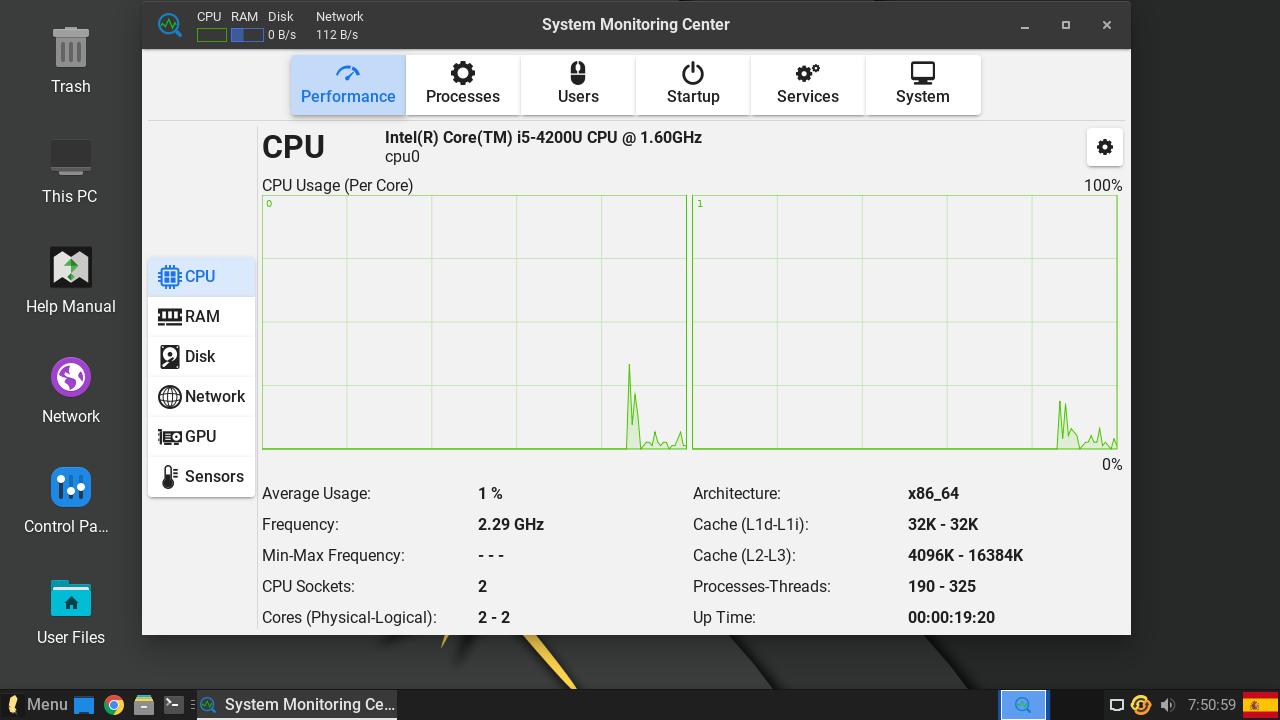Open CPU graph settings gear

pyautogui.click(x=1105, y=147)
